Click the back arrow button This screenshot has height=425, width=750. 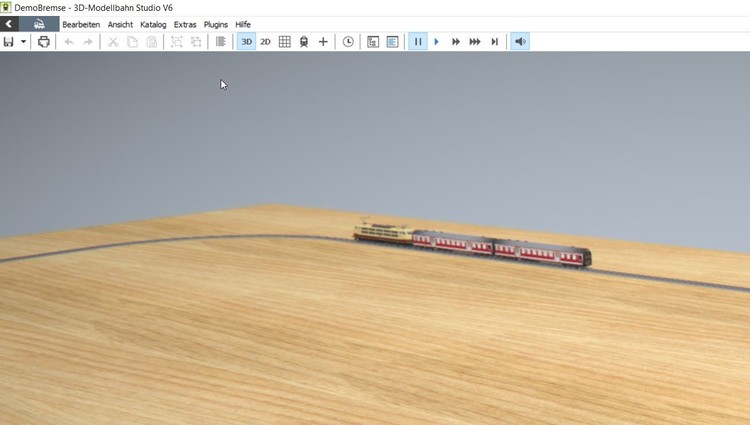(x=9, y=24)
